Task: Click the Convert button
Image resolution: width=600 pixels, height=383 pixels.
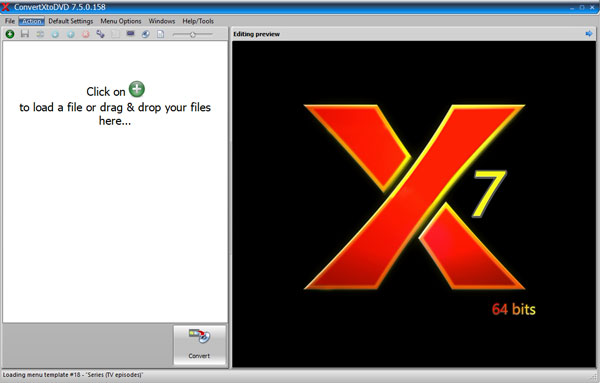Action: pyautogui.click(x=199, y=345)
